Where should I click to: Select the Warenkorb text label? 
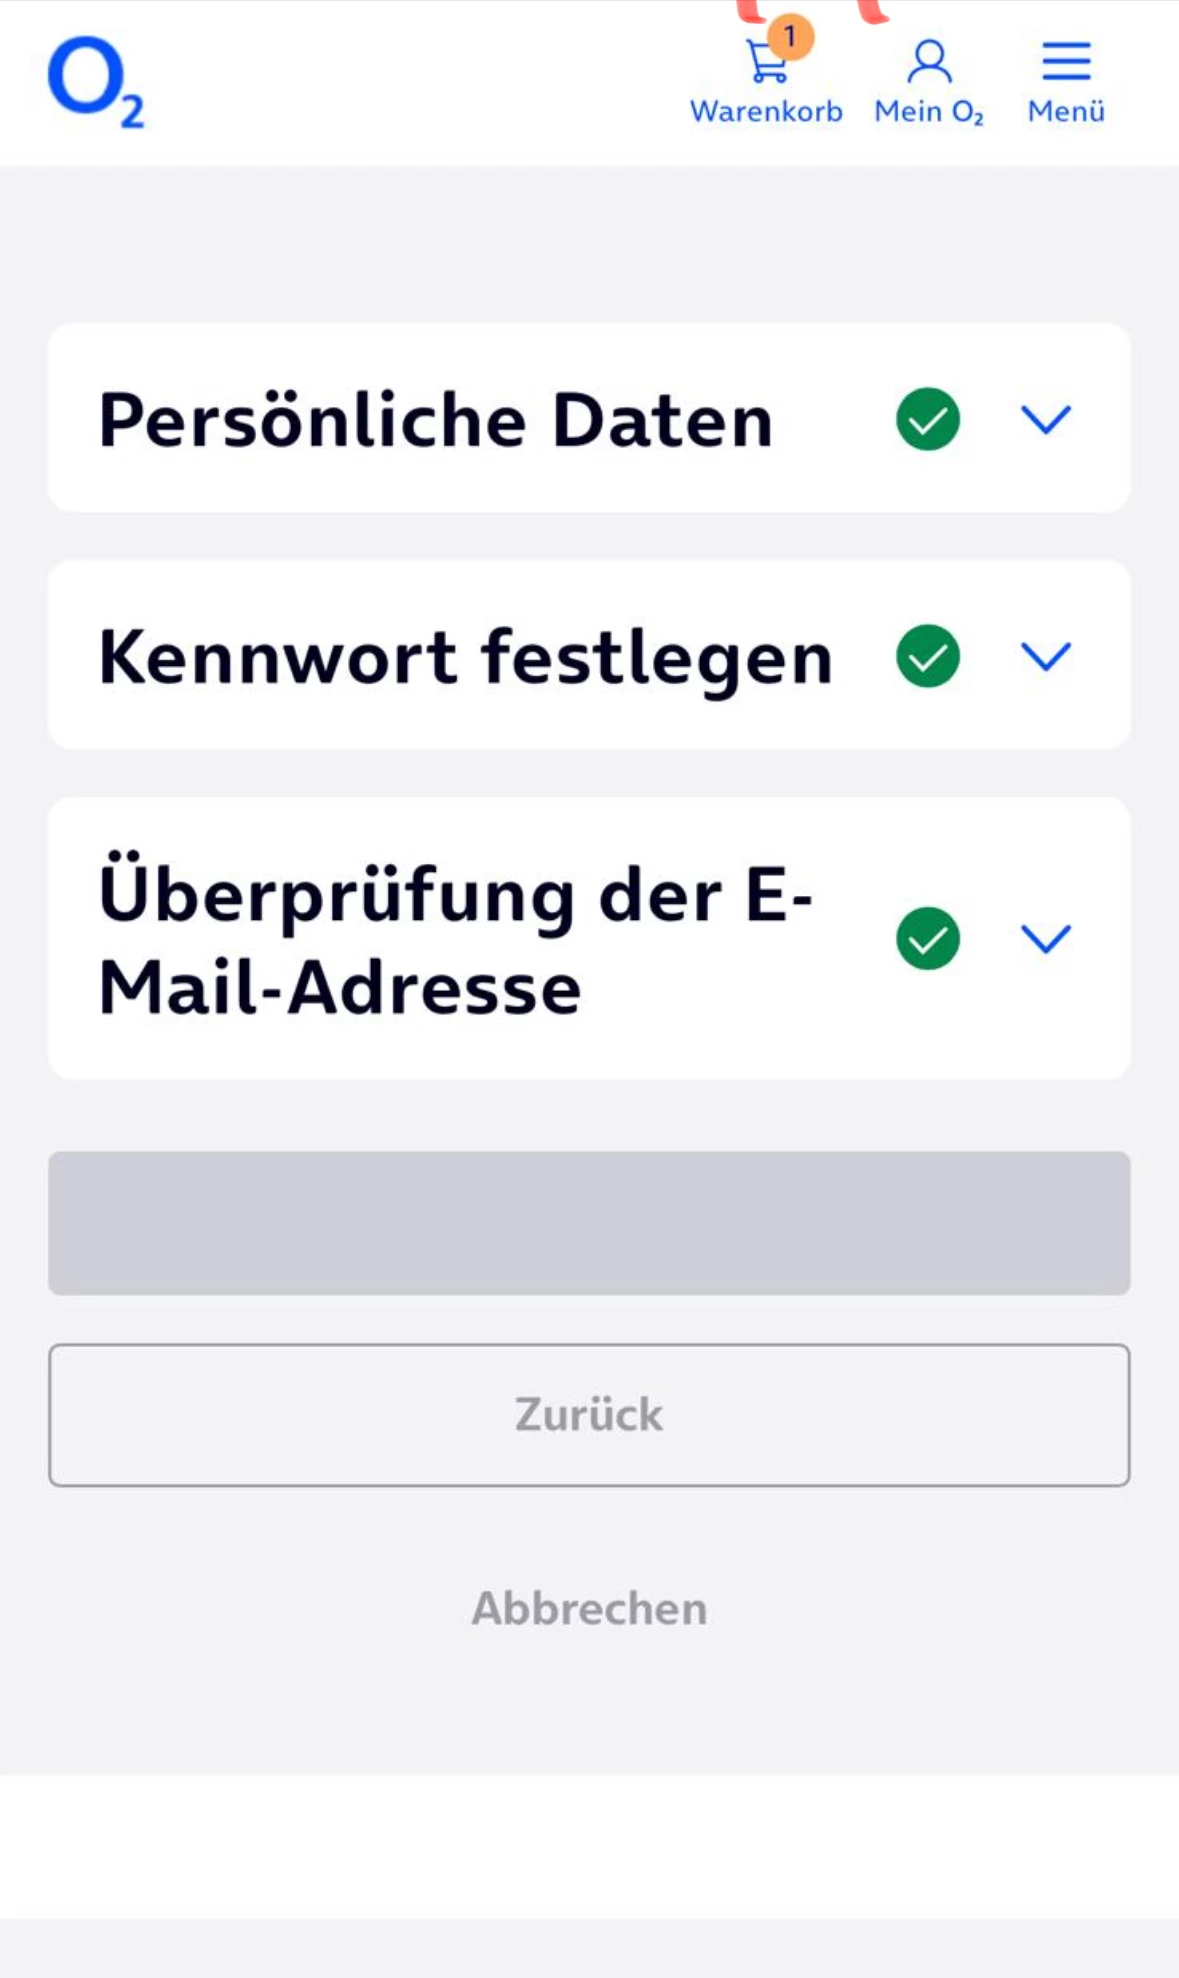click(x=766, y=111)
